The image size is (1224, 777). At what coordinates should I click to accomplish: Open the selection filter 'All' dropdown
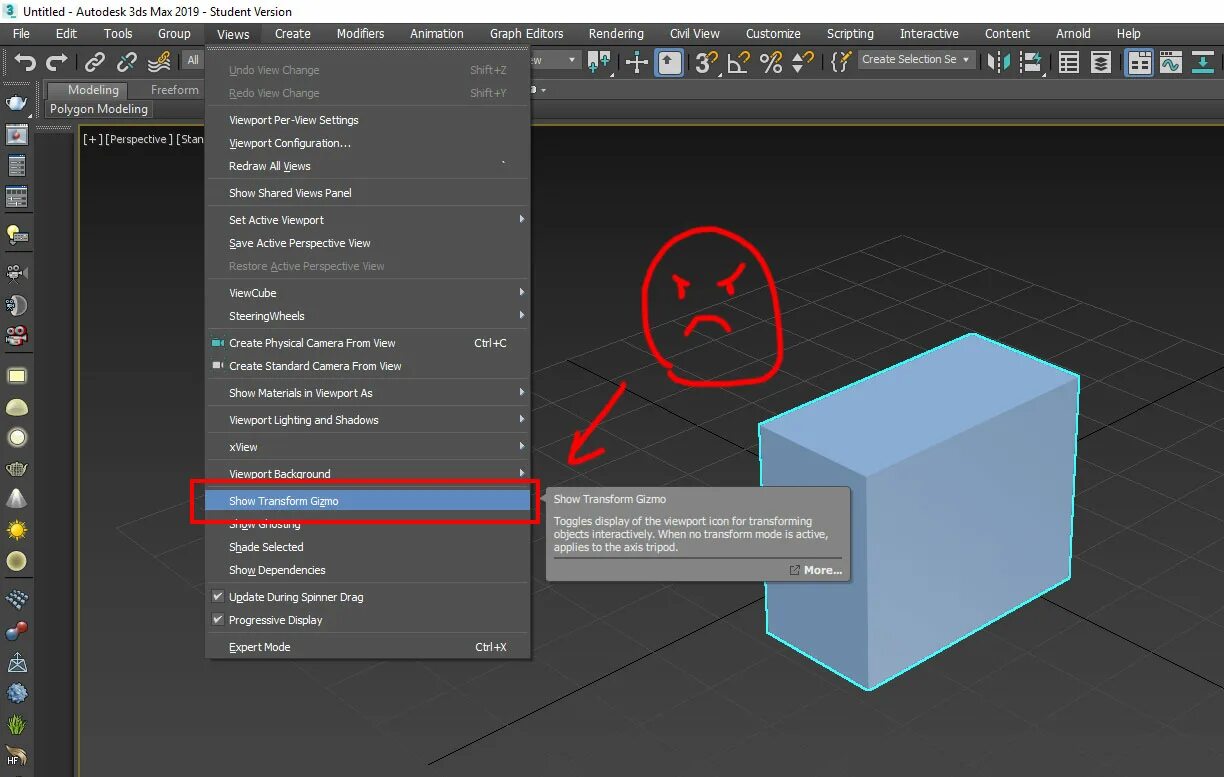pos(193,61)
